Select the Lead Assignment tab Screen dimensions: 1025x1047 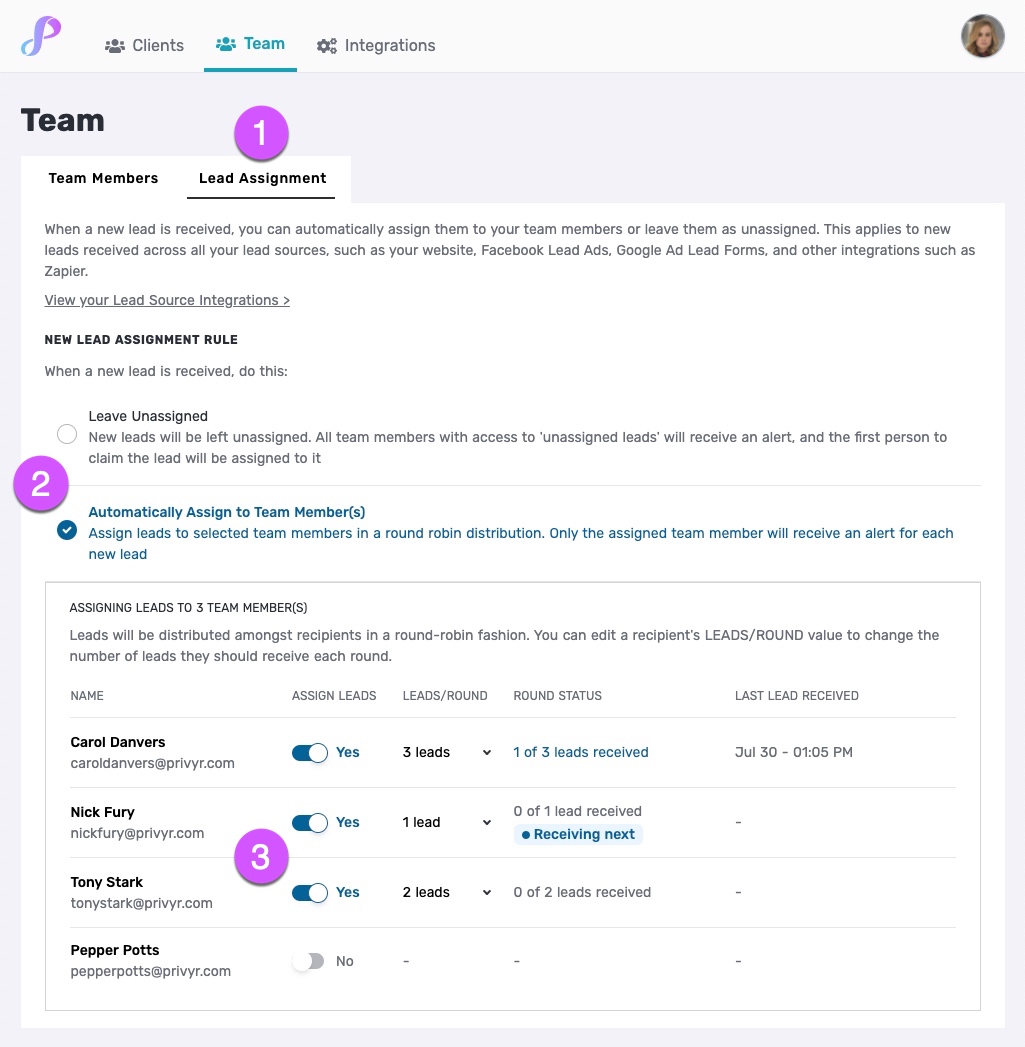262,178
